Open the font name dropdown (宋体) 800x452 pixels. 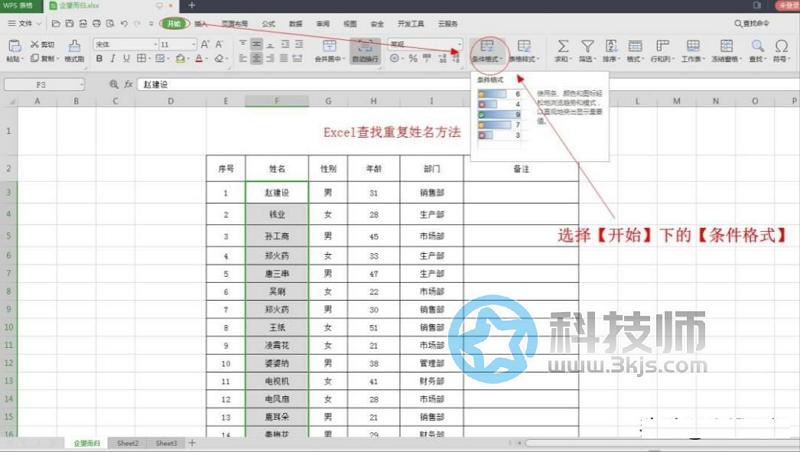tap(155, 44)
